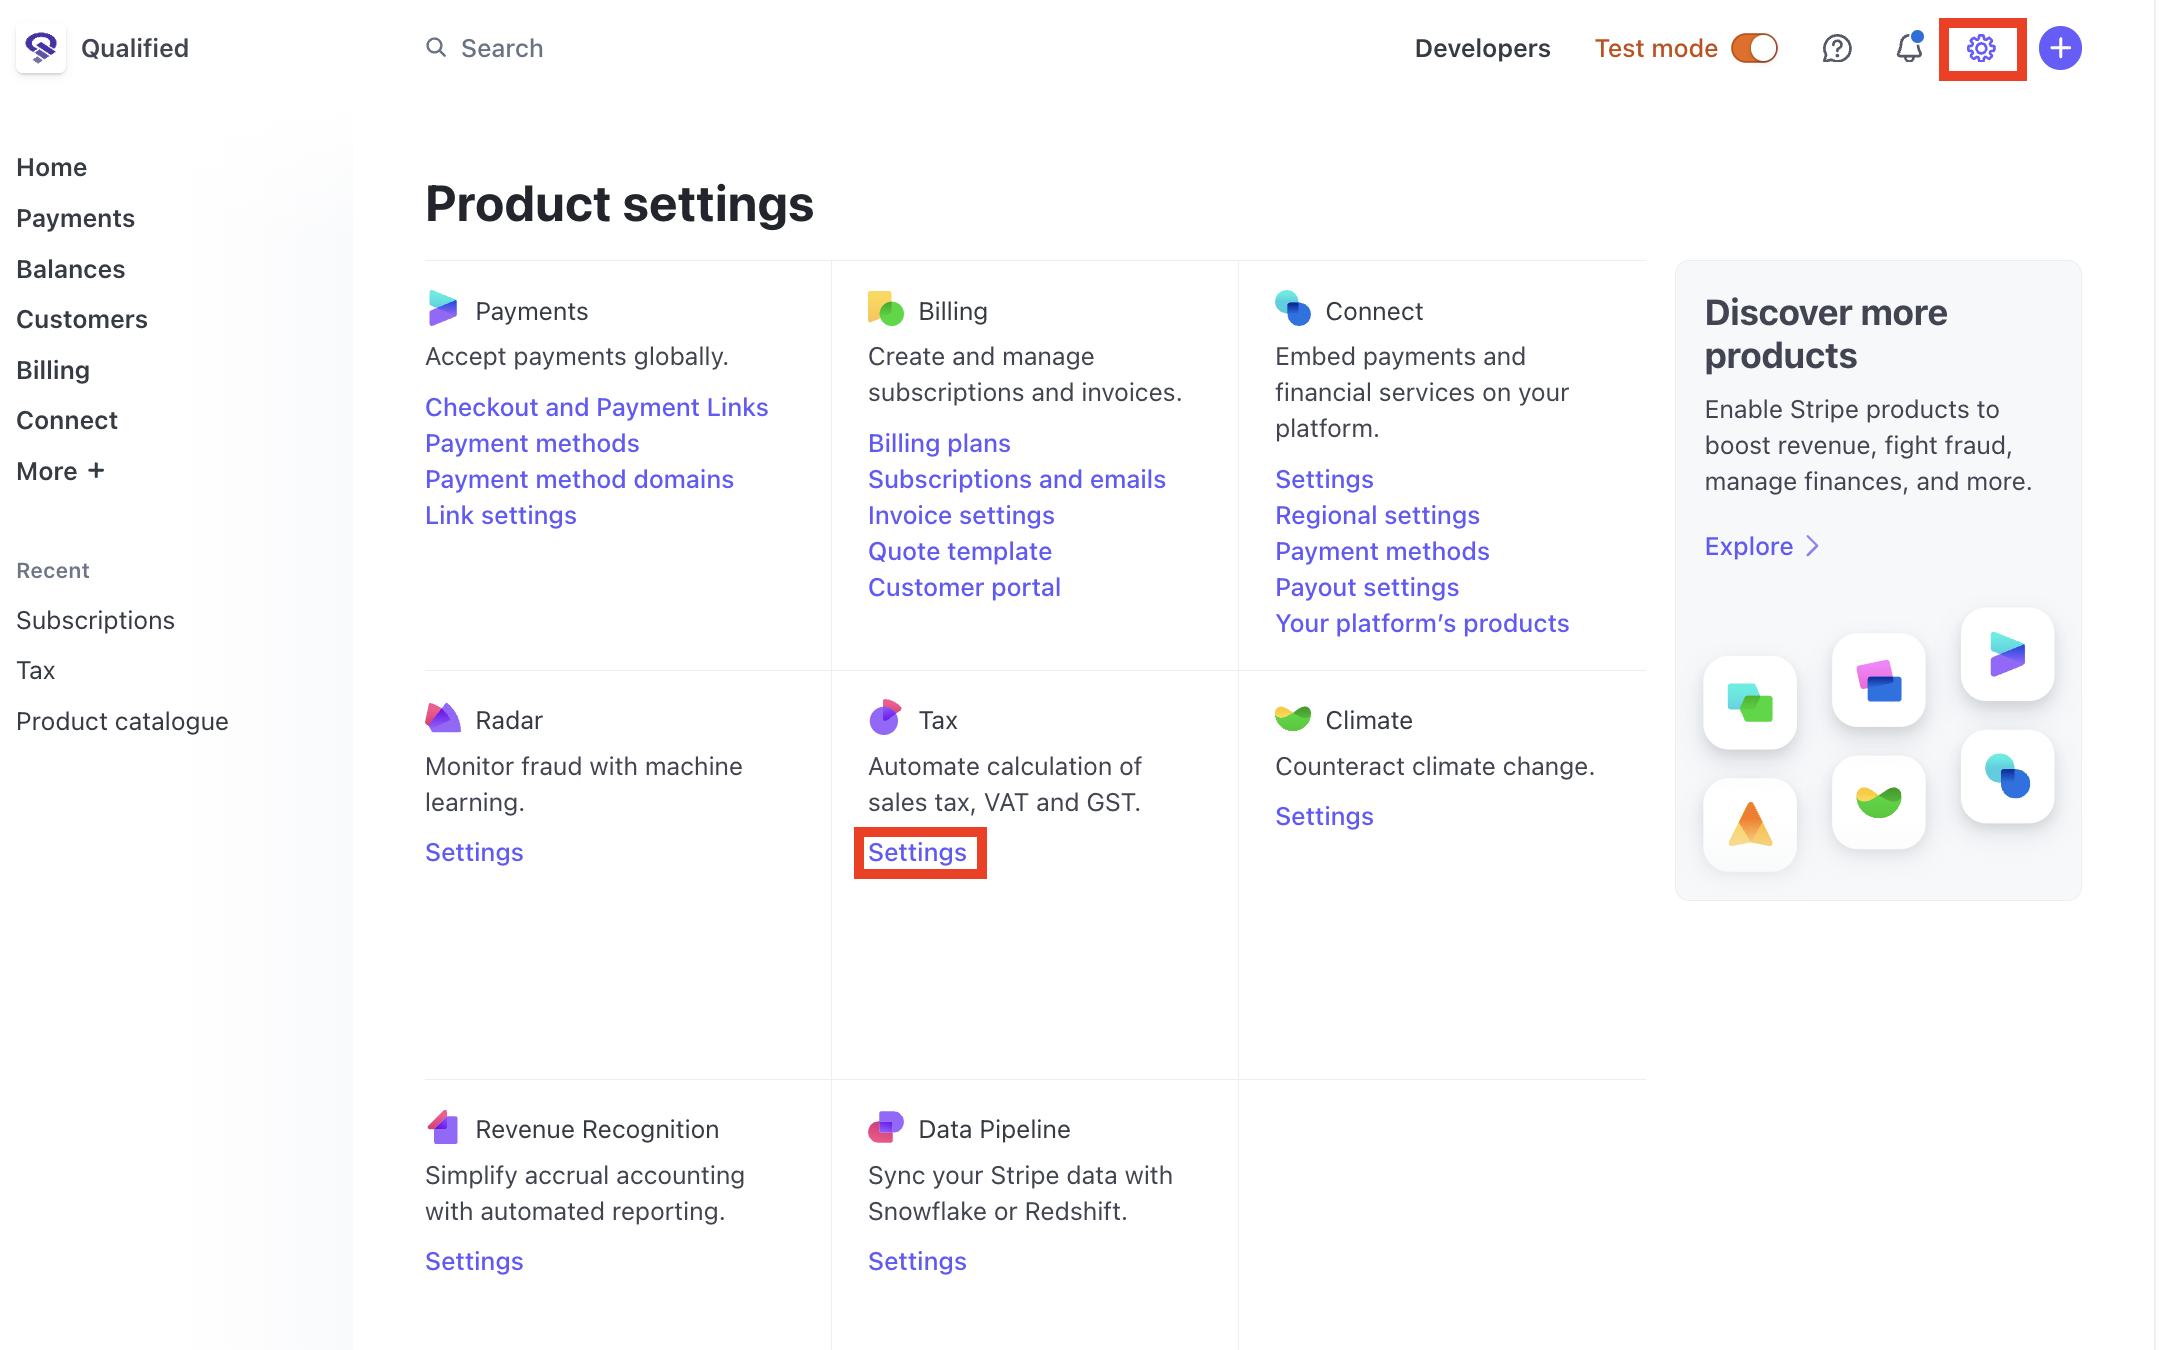Open Checkout and Payment Links

pos(596,407)
